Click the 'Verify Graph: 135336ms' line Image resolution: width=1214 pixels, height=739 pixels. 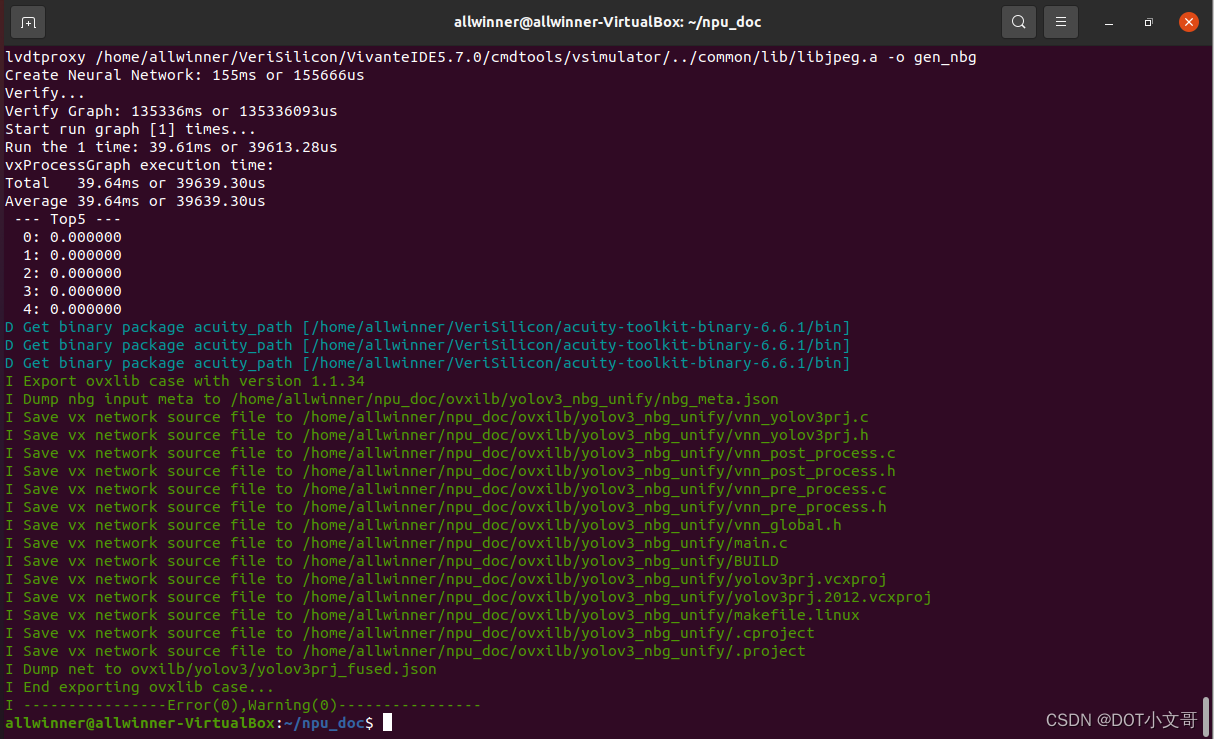171,111
